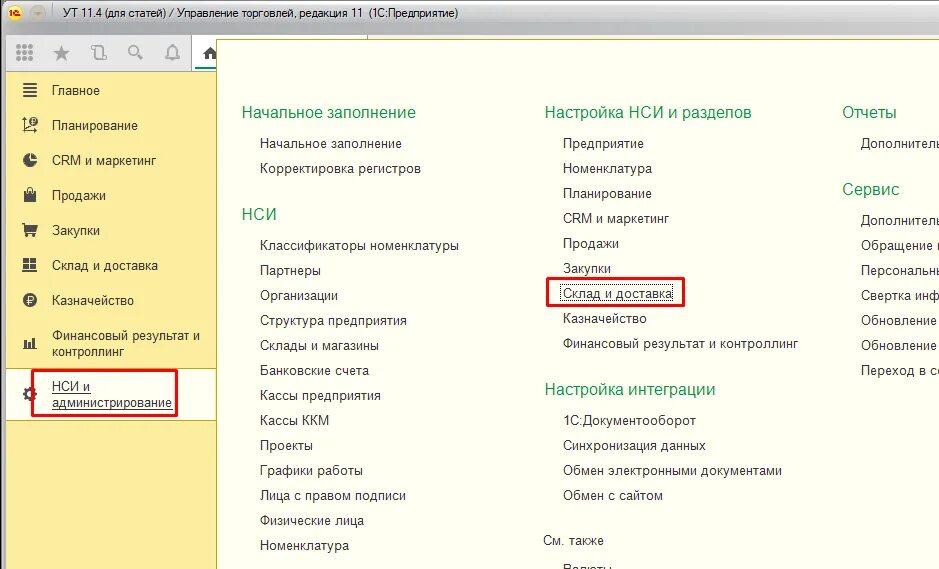
Task: Open Обмен с сайтом
Action: [613, 496]
